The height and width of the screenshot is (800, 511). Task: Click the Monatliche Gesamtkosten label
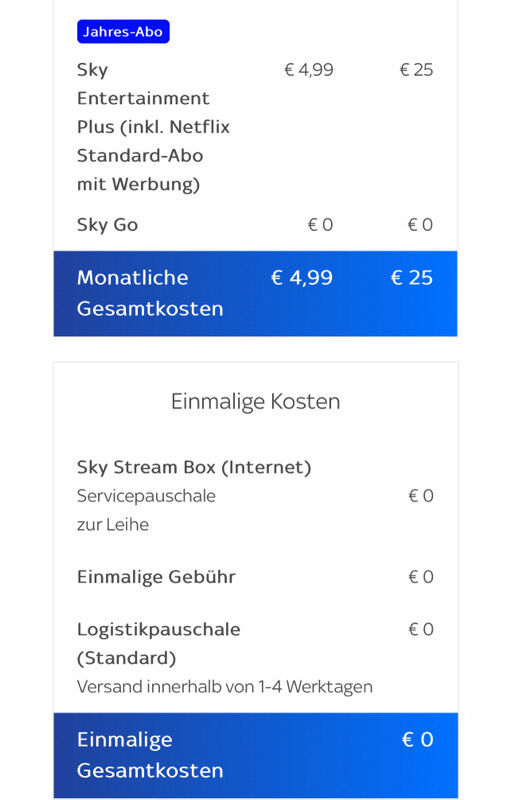coord(150,293)
